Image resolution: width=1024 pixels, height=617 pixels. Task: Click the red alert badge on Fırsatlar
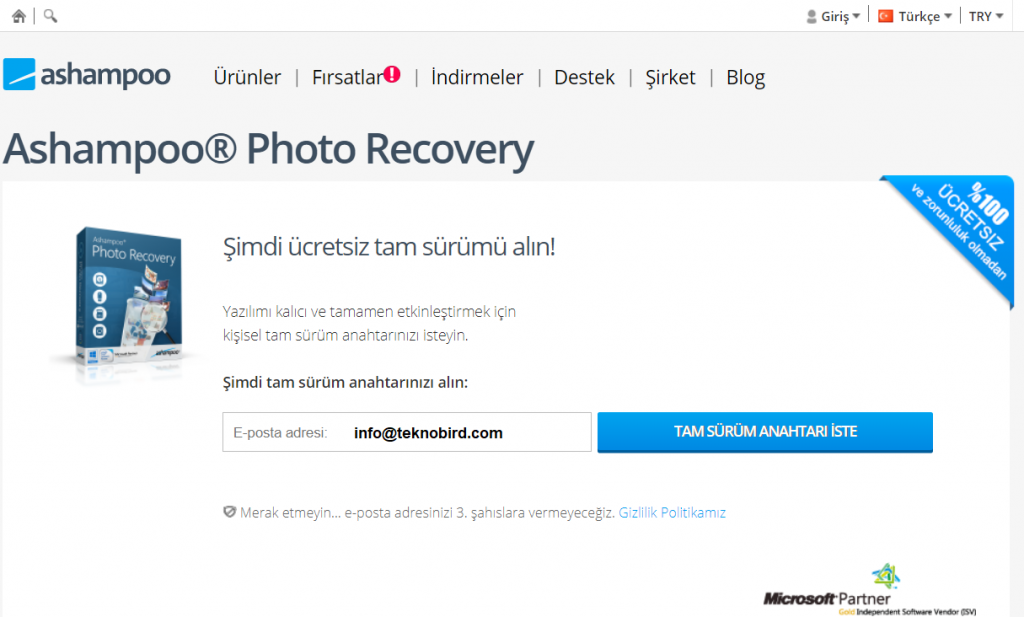tap(392, 74)
